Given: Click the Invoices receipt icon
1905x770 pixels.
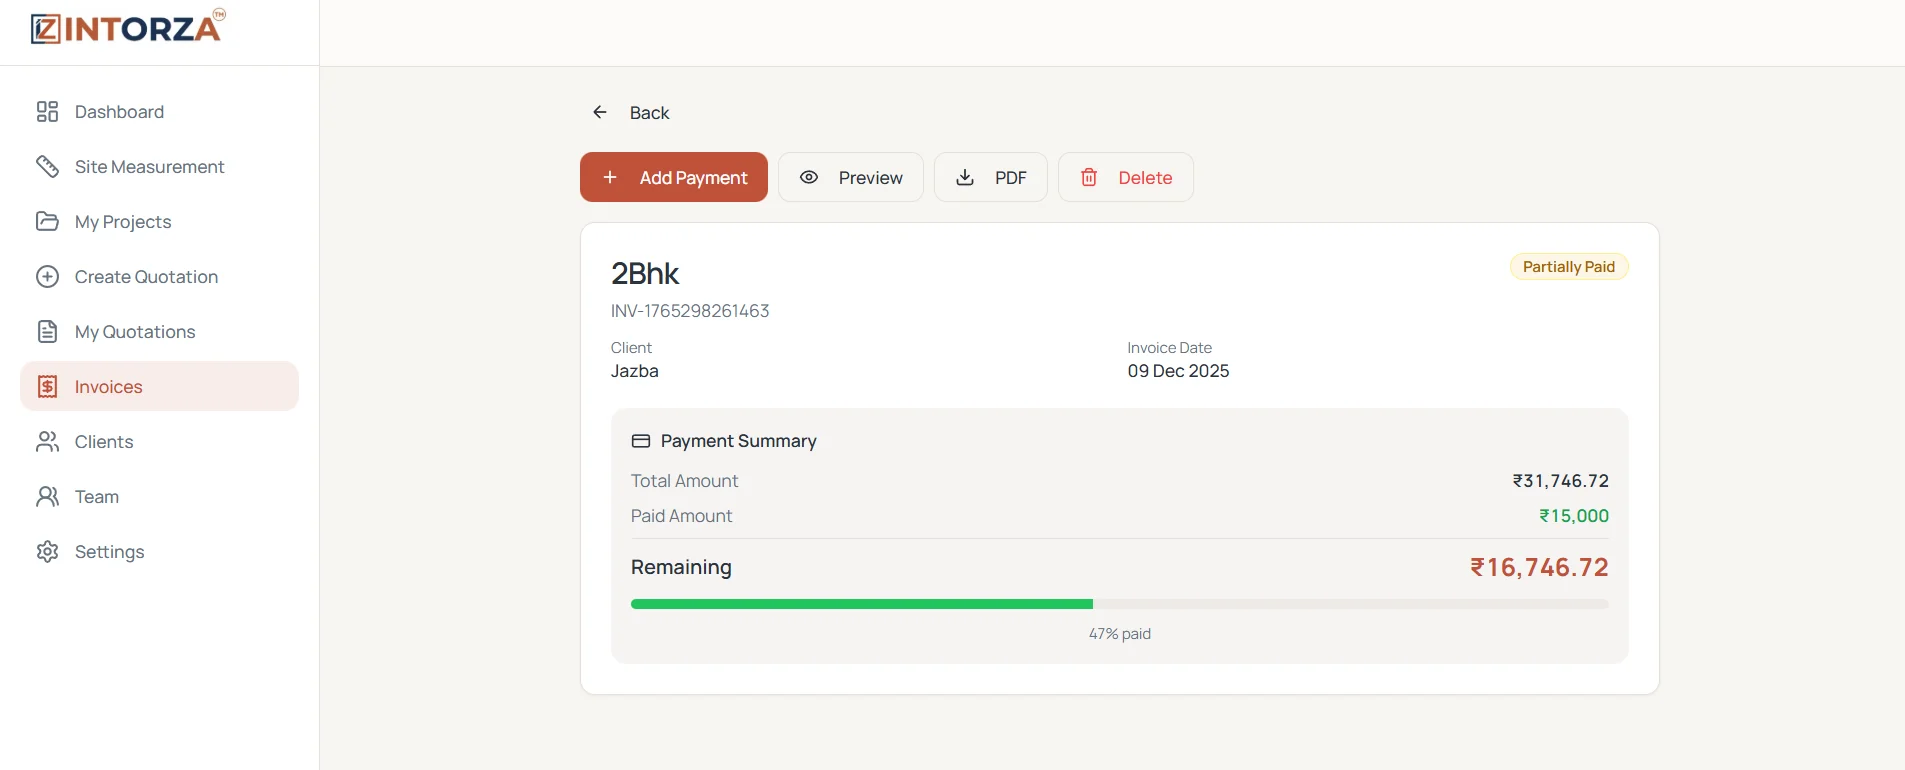Looking at the screenshot, I should point(47,386).
